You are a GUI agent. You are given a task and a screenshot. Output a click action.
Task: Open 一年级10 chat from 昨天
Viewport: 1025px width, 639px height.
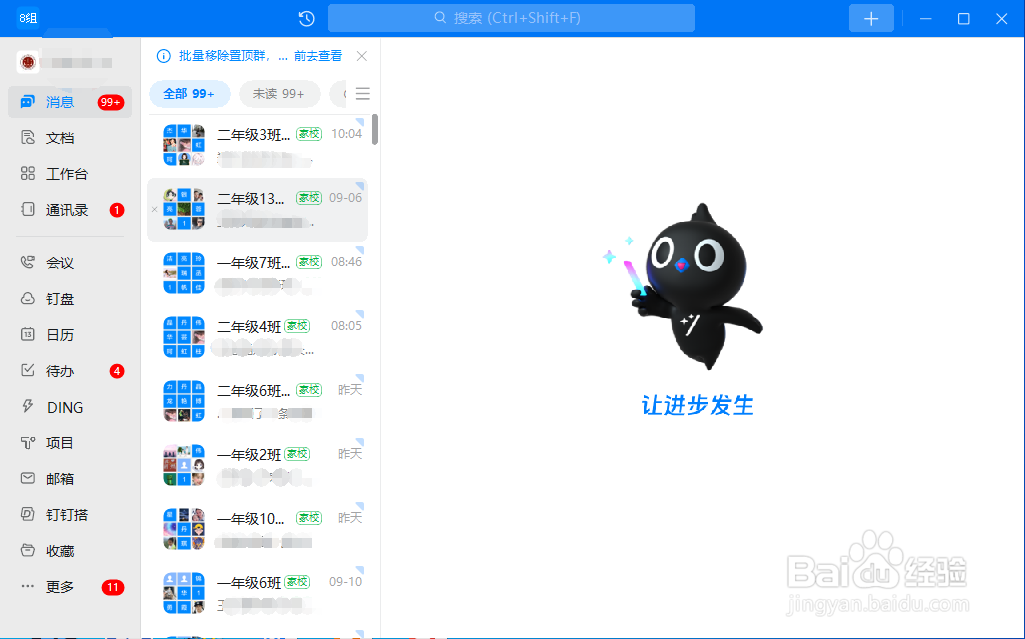click(x=258, y=529)
